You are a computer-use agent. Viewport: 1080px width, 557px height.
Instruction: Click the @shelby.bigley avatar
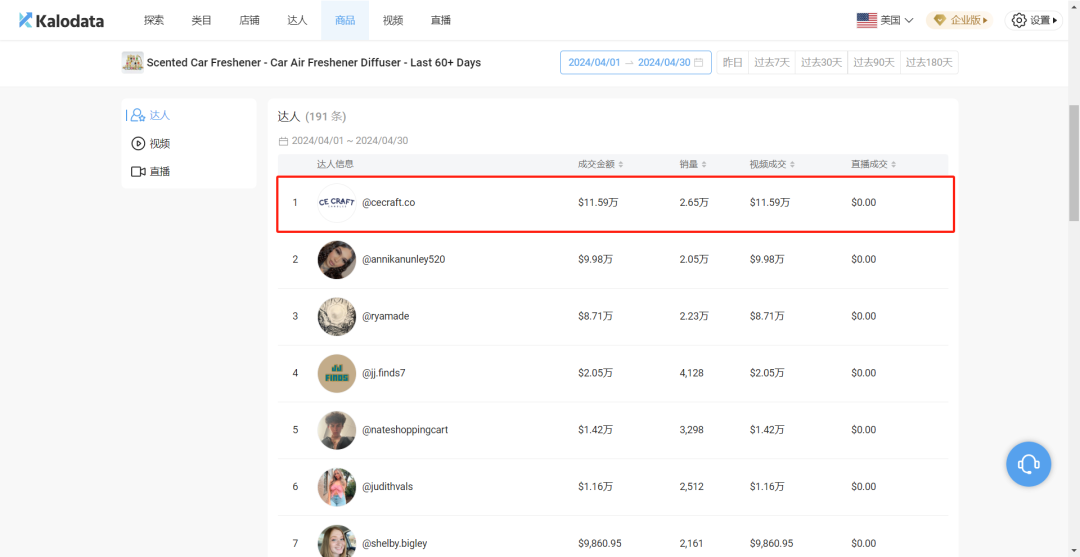click(337, 541)
